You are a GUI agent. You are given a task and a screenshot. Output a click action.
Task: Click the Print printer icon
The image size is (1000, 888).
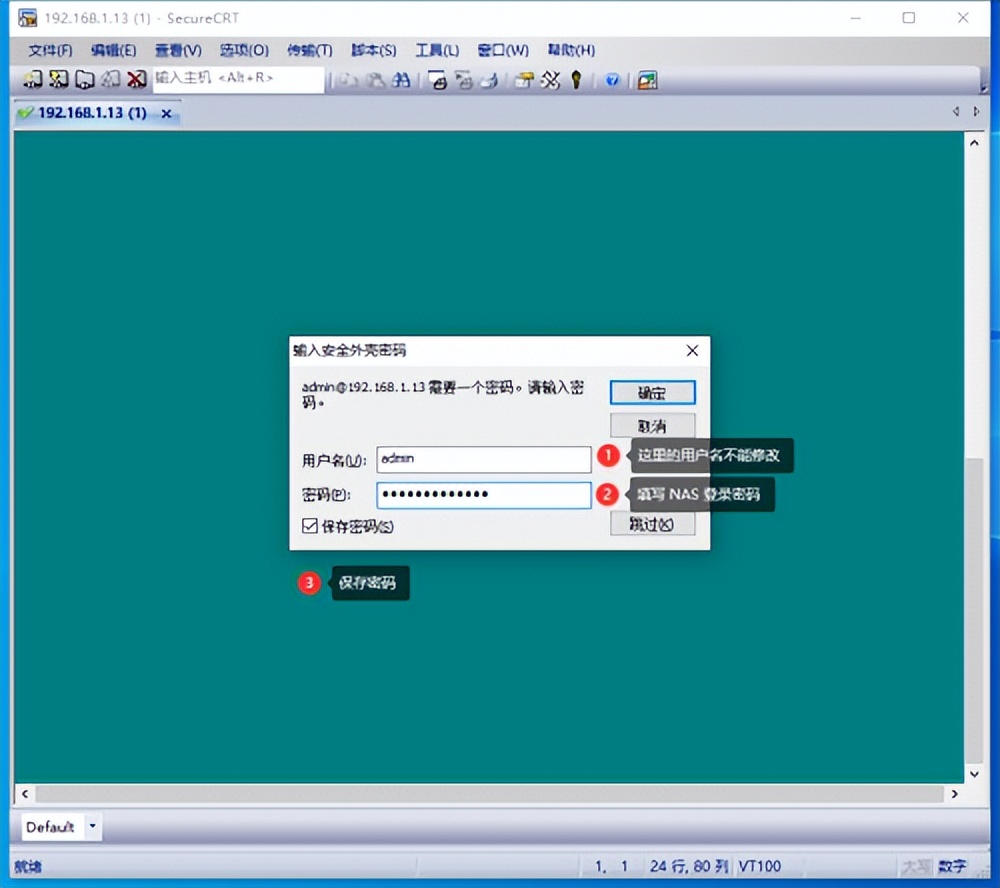click(438, 81)
